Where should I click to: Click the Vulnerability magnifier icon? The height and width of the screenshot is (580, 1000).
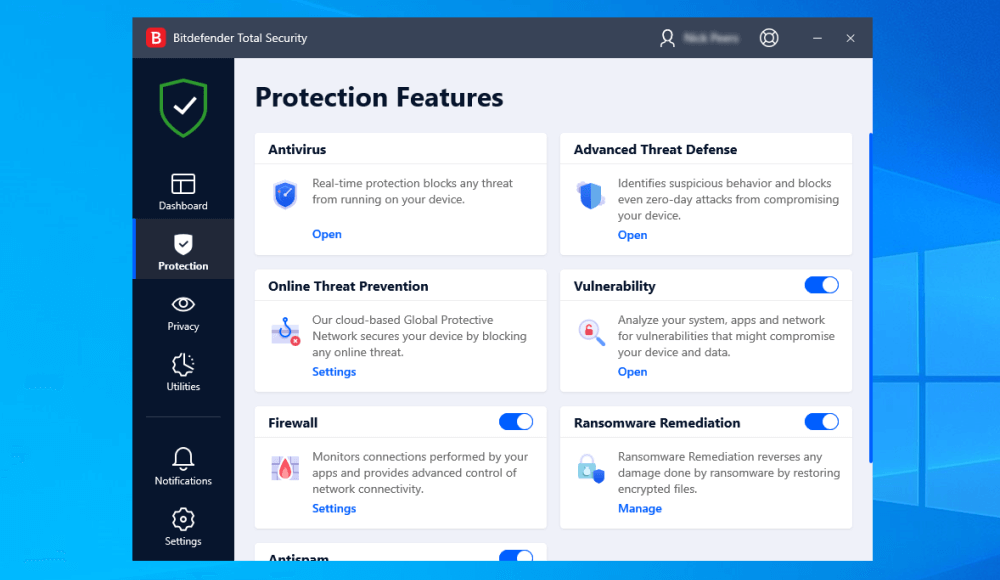(591, 332)
